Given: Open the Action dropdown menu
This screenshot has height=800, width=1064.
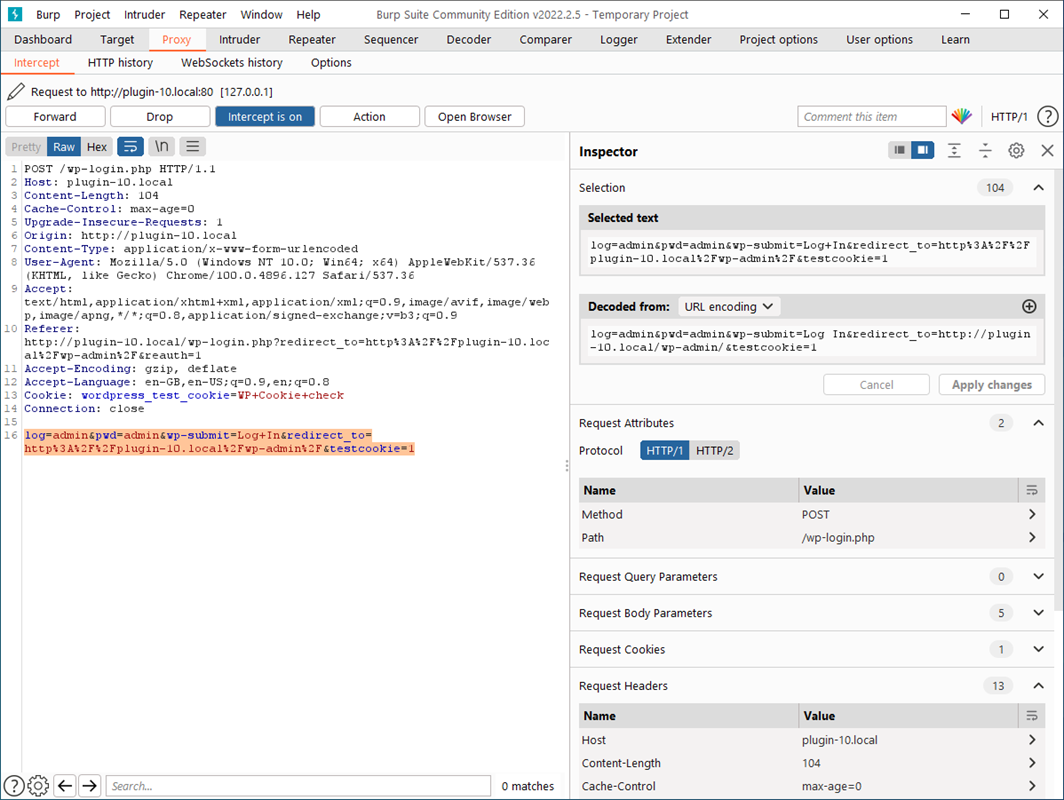Looking at the screenshot, I should [369, 117].
